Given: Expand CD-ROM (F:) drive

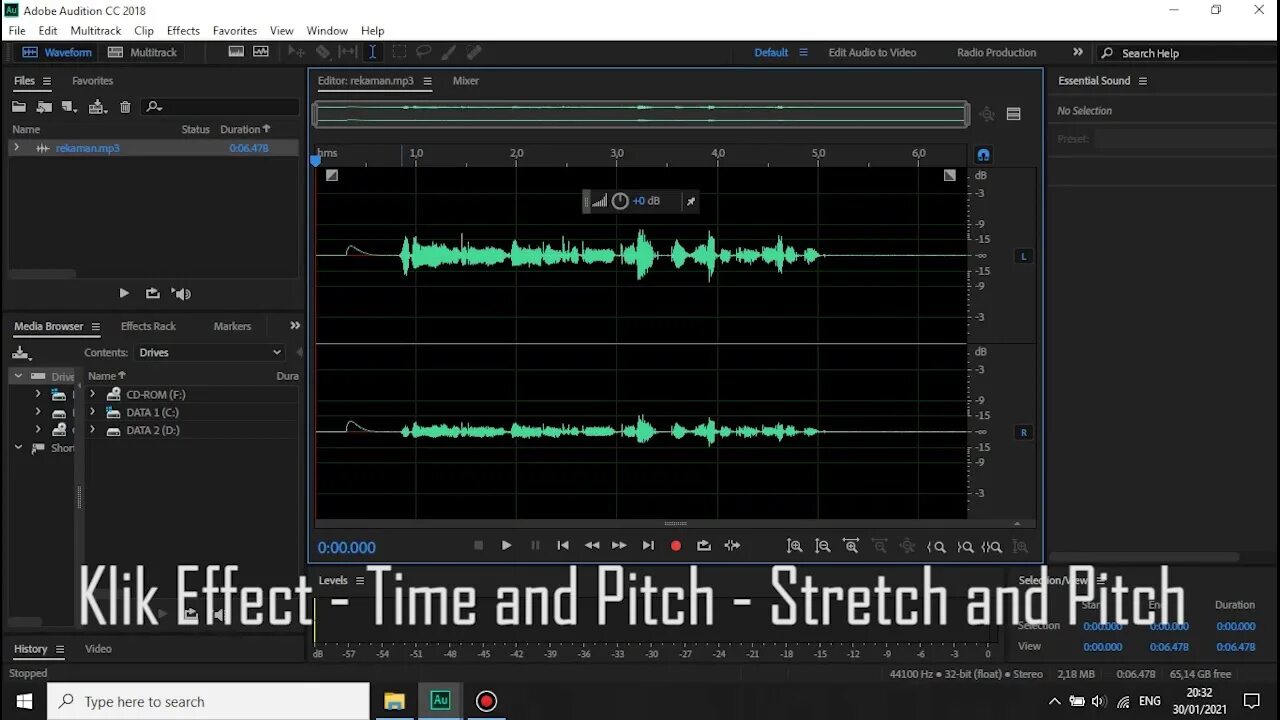Looking at the screenshot, I should click(92, 394).
